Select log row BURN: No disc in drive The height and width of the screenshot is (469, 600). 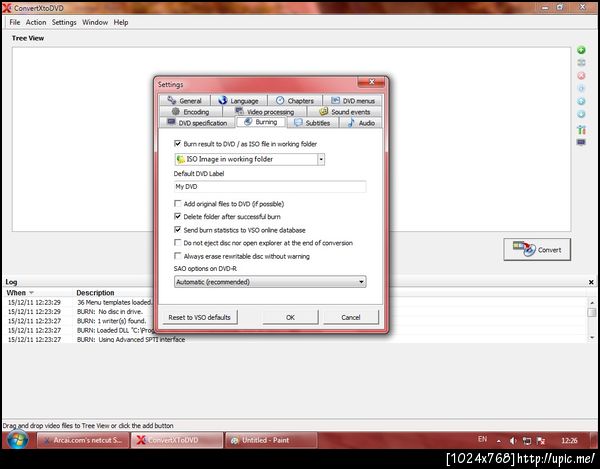pyautogui.click(x=109, y=311)
